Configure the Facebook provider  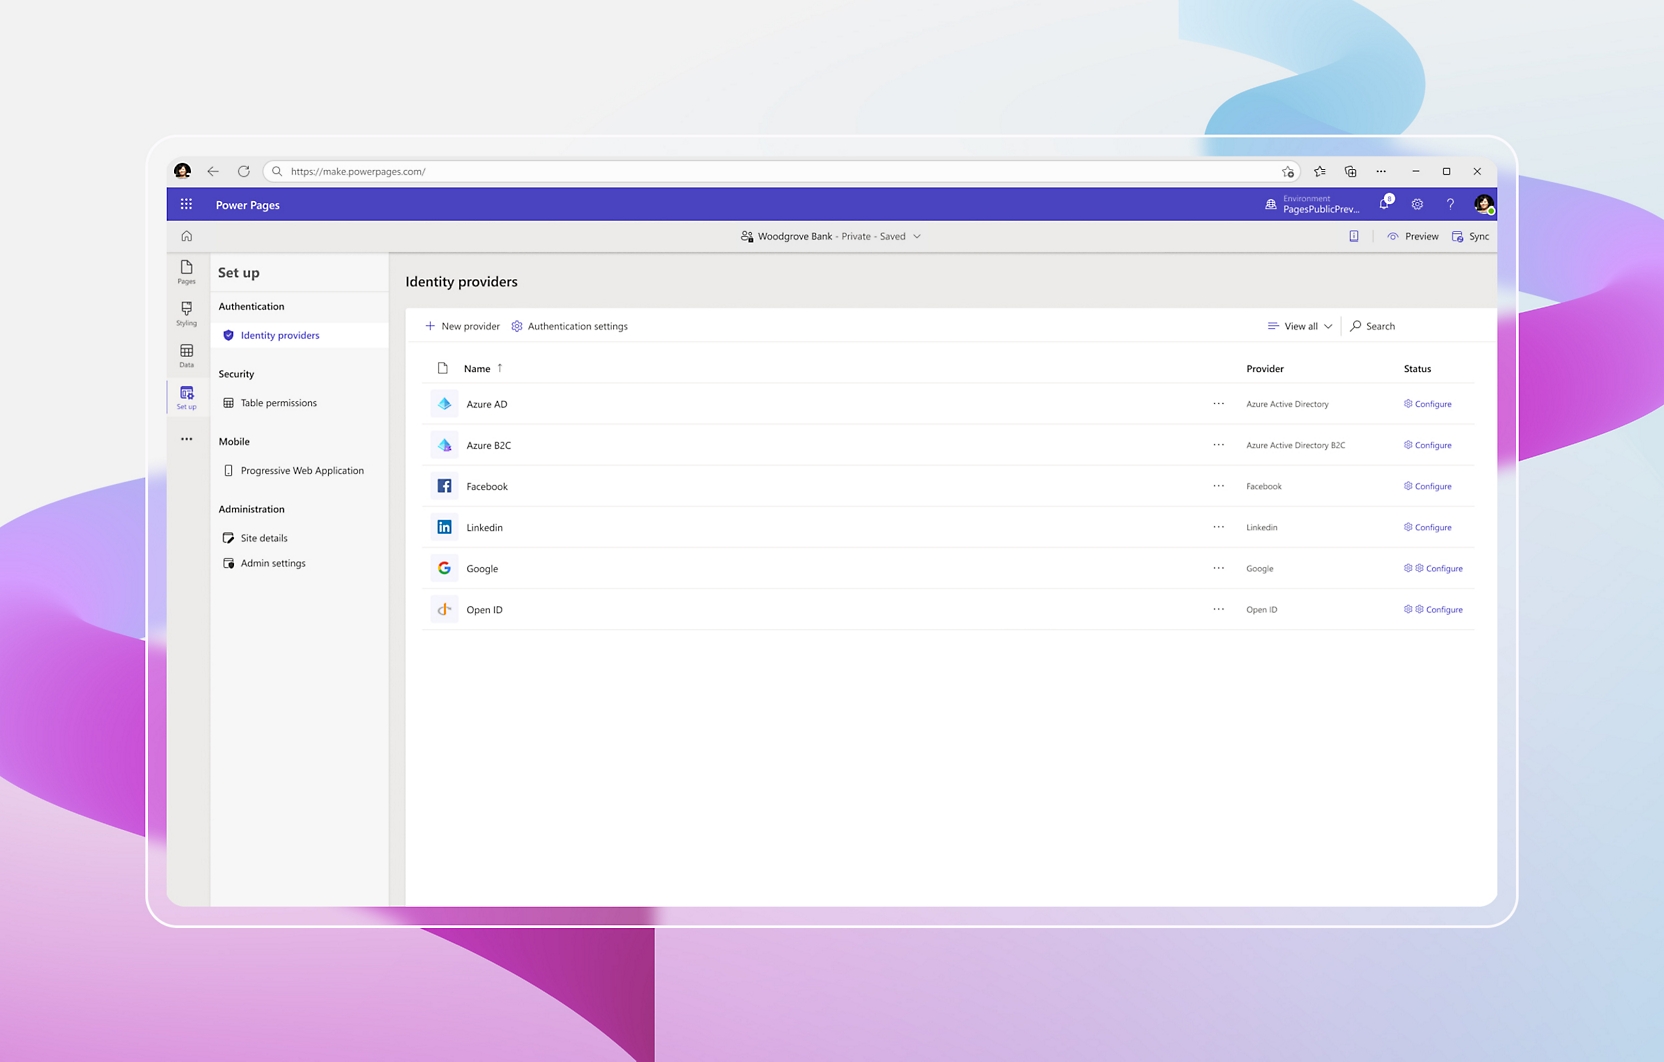[x=1428, y=486]
